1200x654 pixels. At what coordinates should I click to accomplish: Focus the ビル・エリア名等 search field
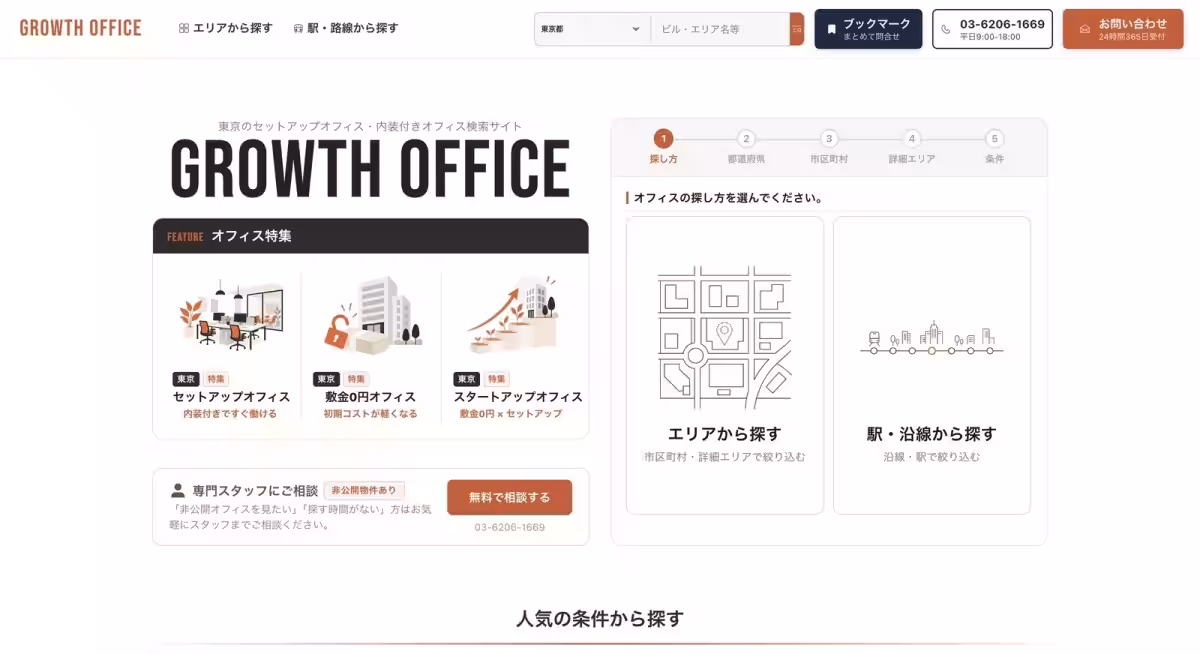point(720,29)
